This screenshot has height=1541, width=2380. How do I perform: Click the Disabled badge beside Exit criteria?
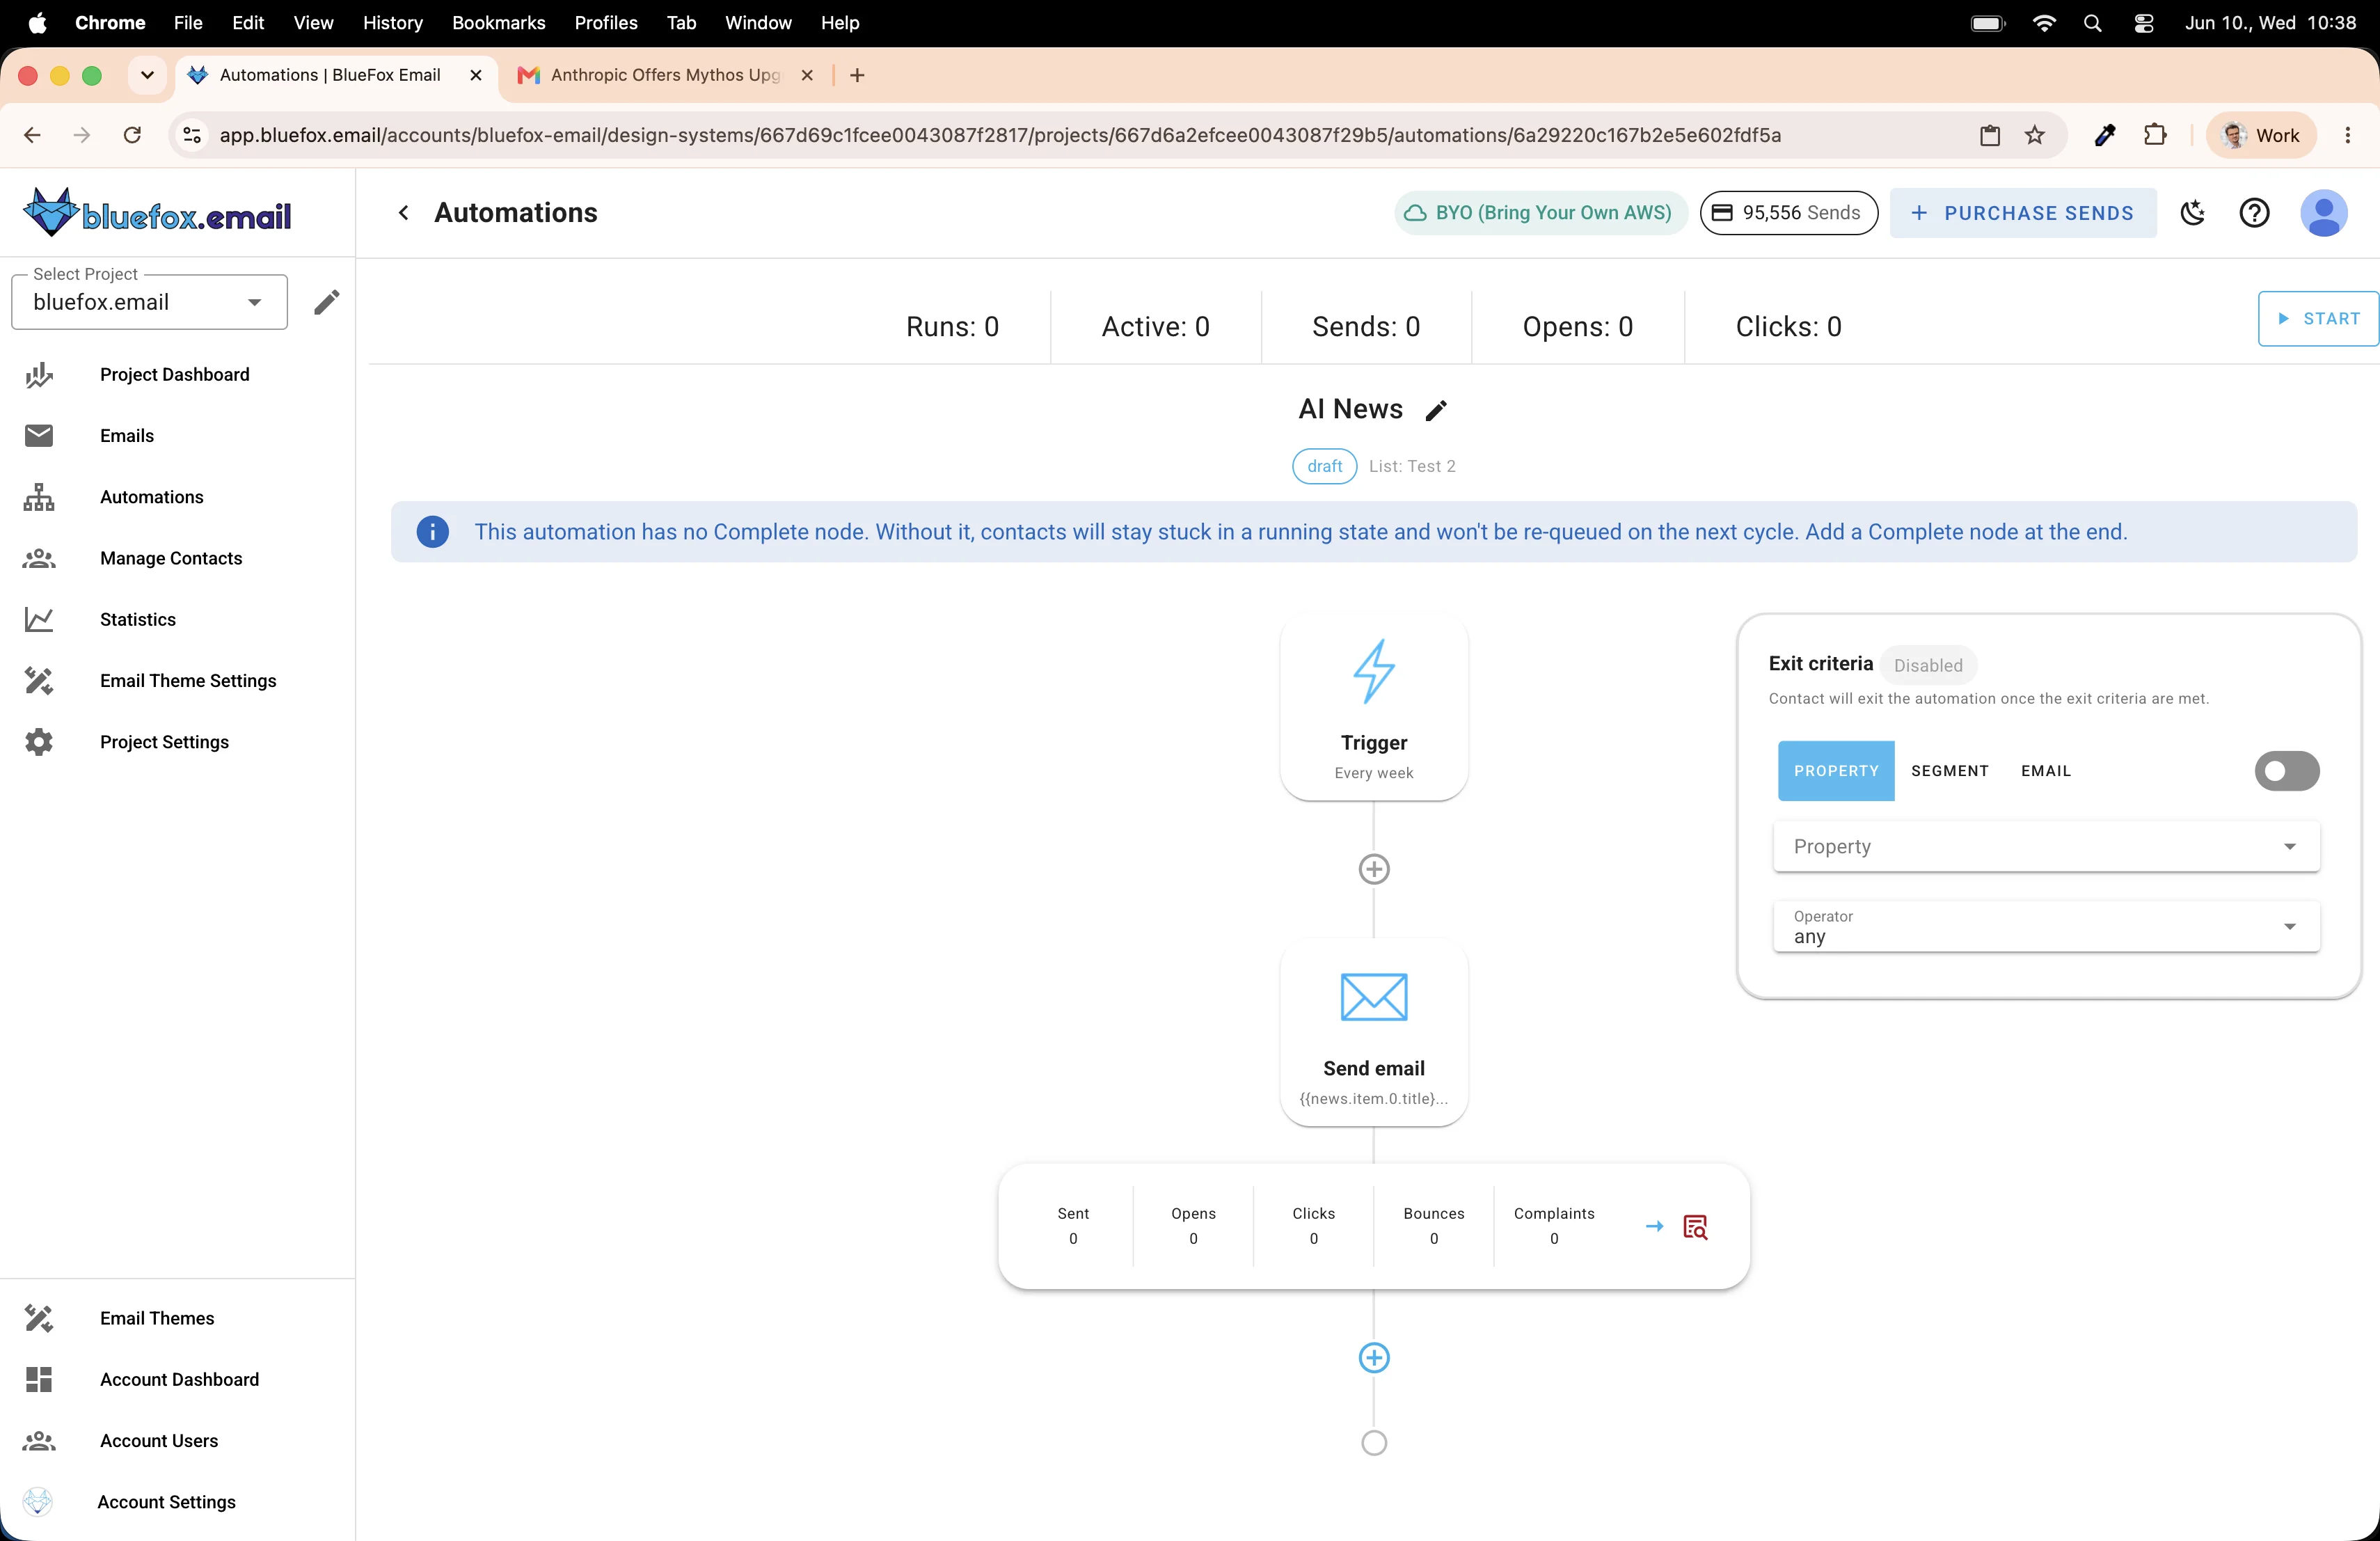coord(1928,665)
